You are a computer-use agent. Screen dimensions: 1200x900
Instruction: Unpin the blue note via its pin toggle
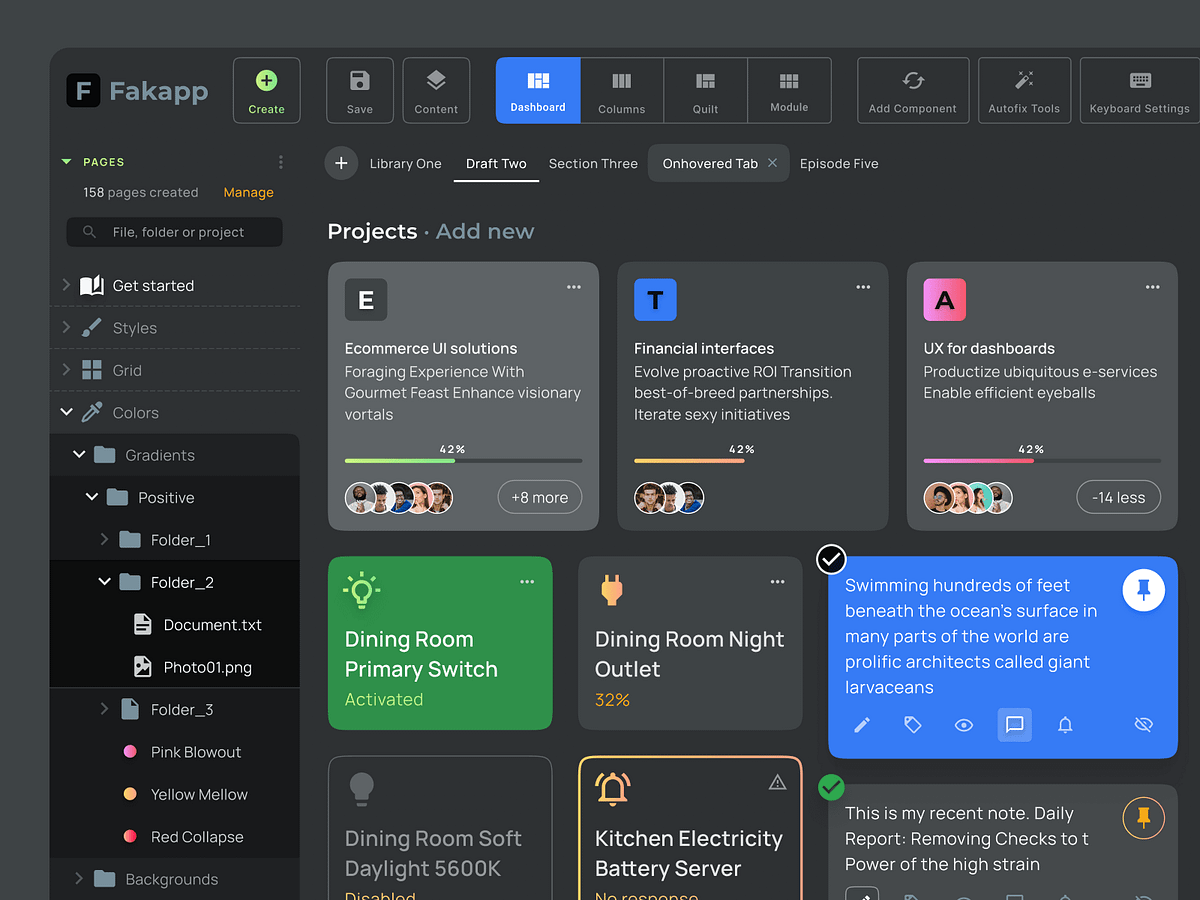point(1143,589)
